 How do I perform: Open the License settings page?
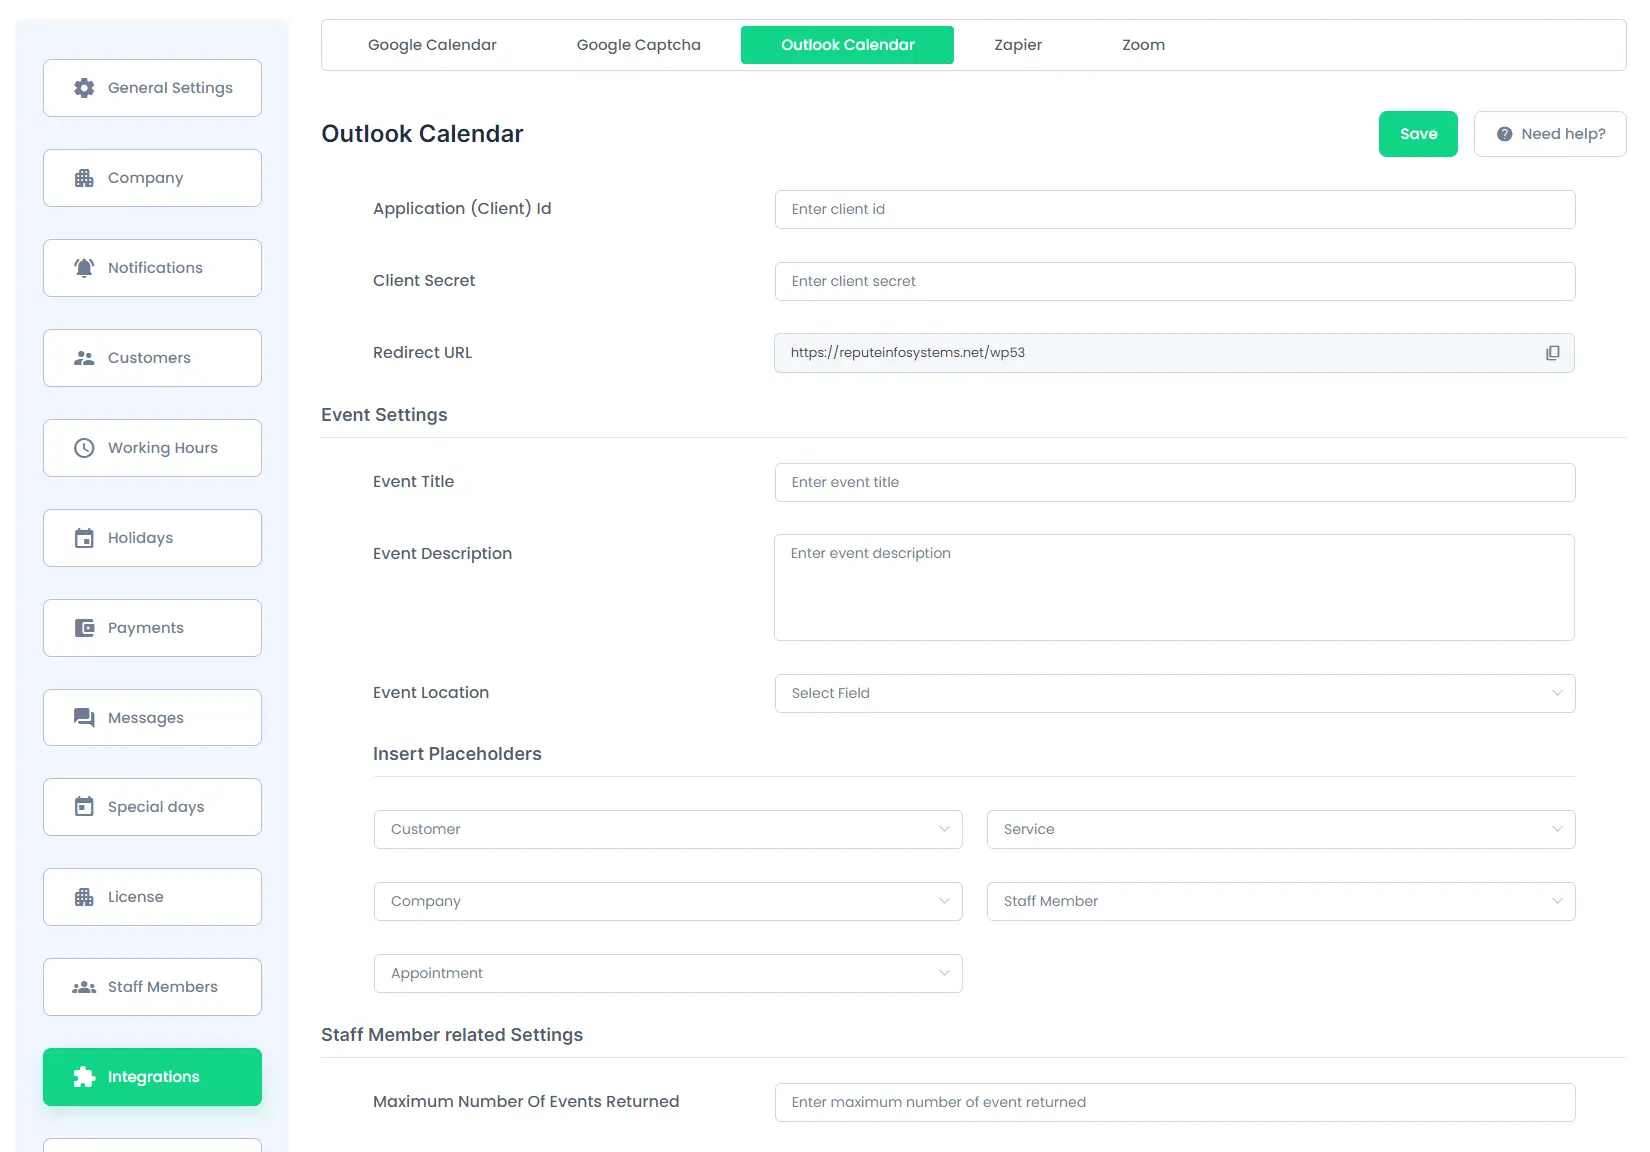pos(152,897)
